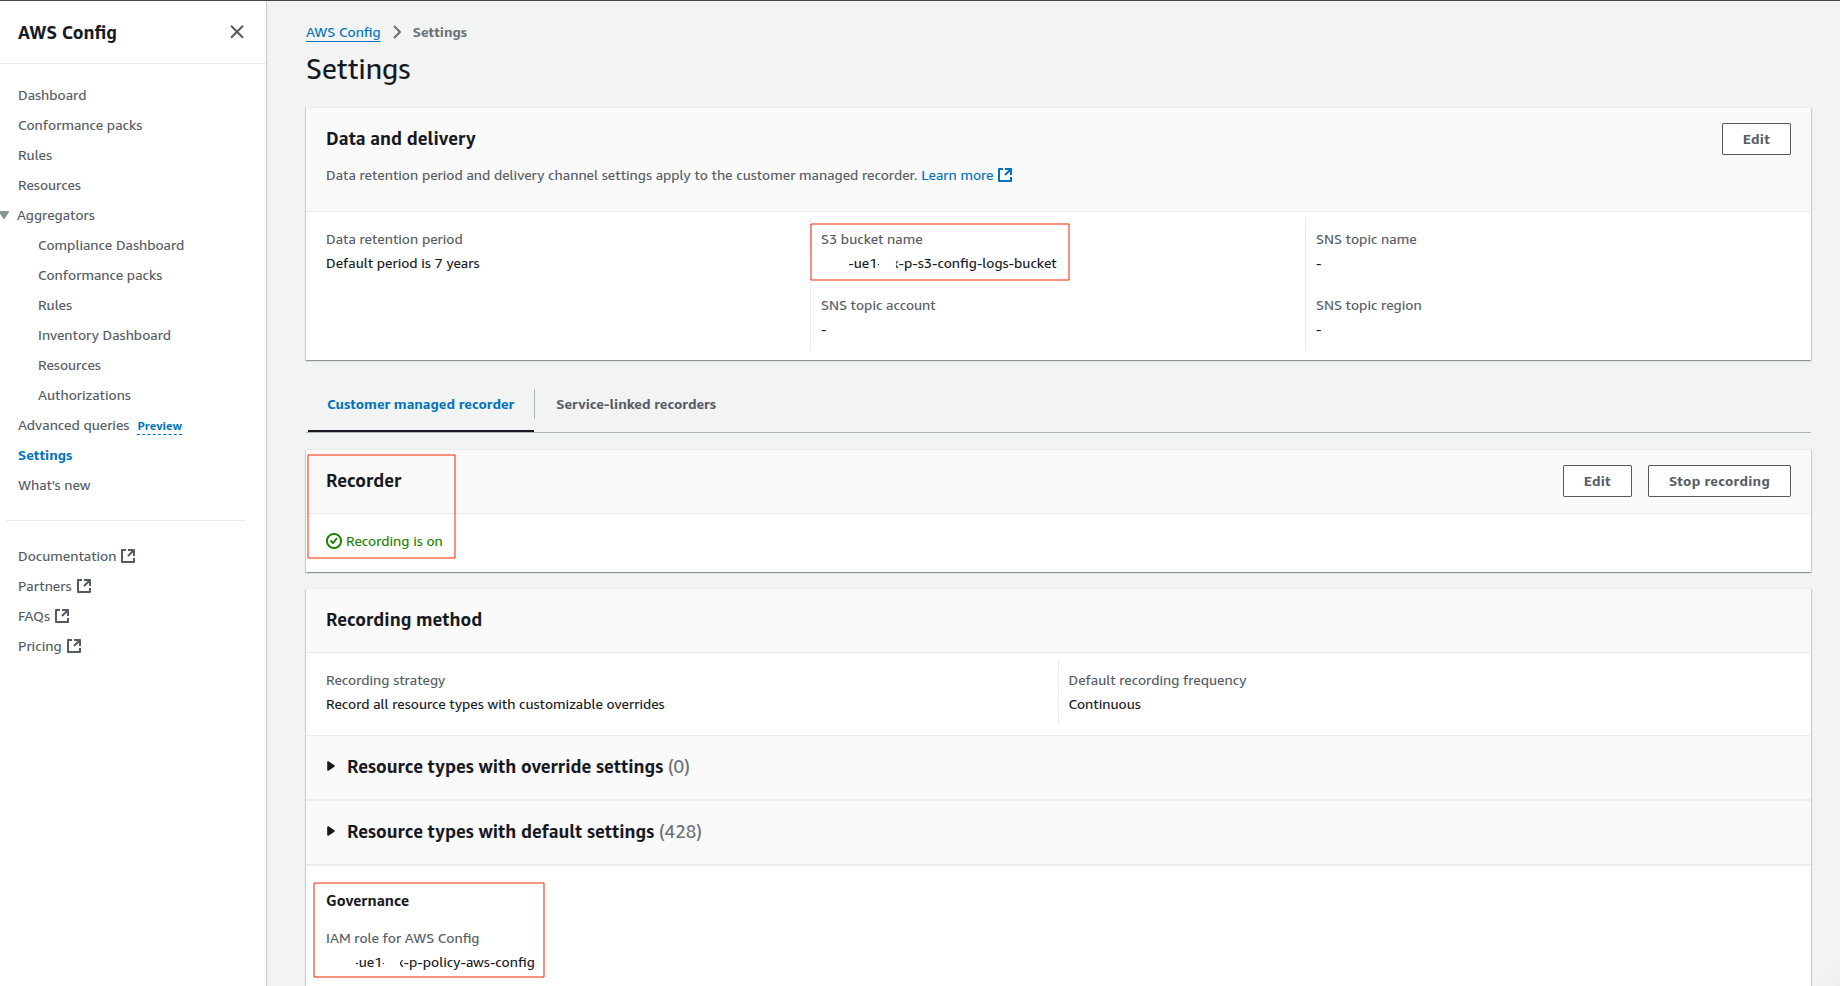Open the Compliance Dashboard under Aggregators

110,245
